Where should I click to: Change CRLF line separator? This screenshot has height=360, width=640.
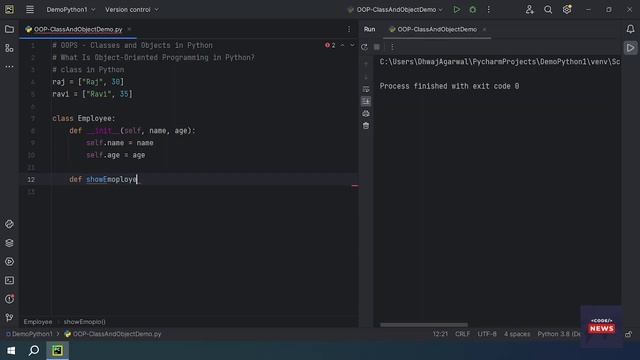(462, 334)
